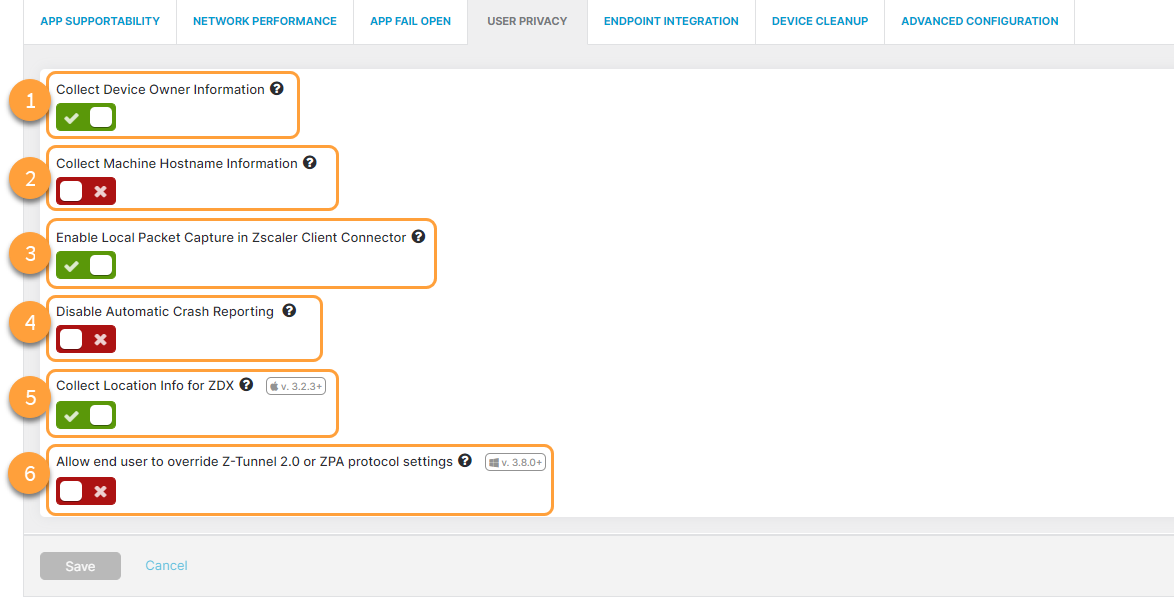Click help icon beside Collect Machine Hostname Information
Image resolution: width=1174 pixels, height=602 pixels.
(310, 163)
